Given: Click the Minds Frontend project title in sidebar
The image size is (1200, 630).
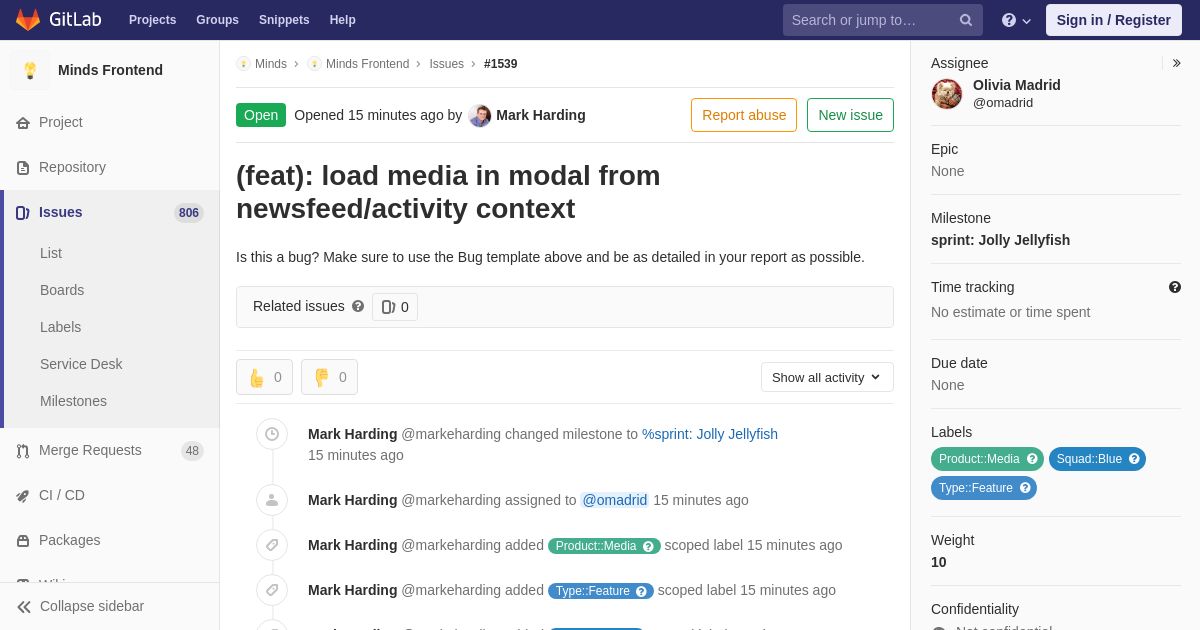Looking at the screenshot, I should tap(110, 70).
